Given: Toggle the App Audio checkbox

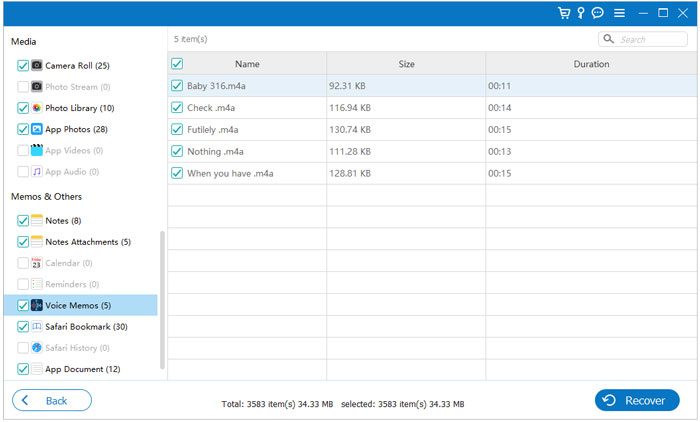Looking at the screenshot, I should [x=23, y=171].
